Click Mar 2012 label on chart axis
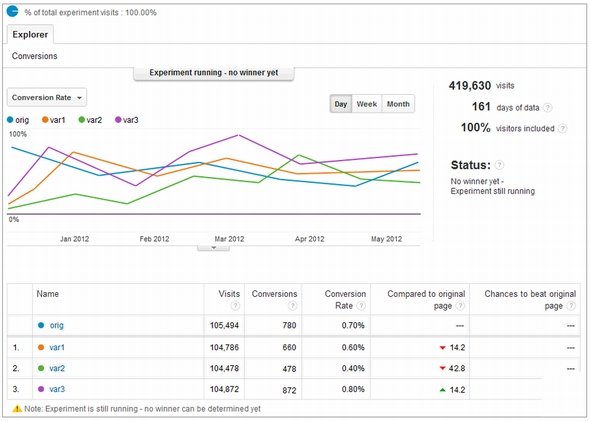590x421 pixels. 229,239
